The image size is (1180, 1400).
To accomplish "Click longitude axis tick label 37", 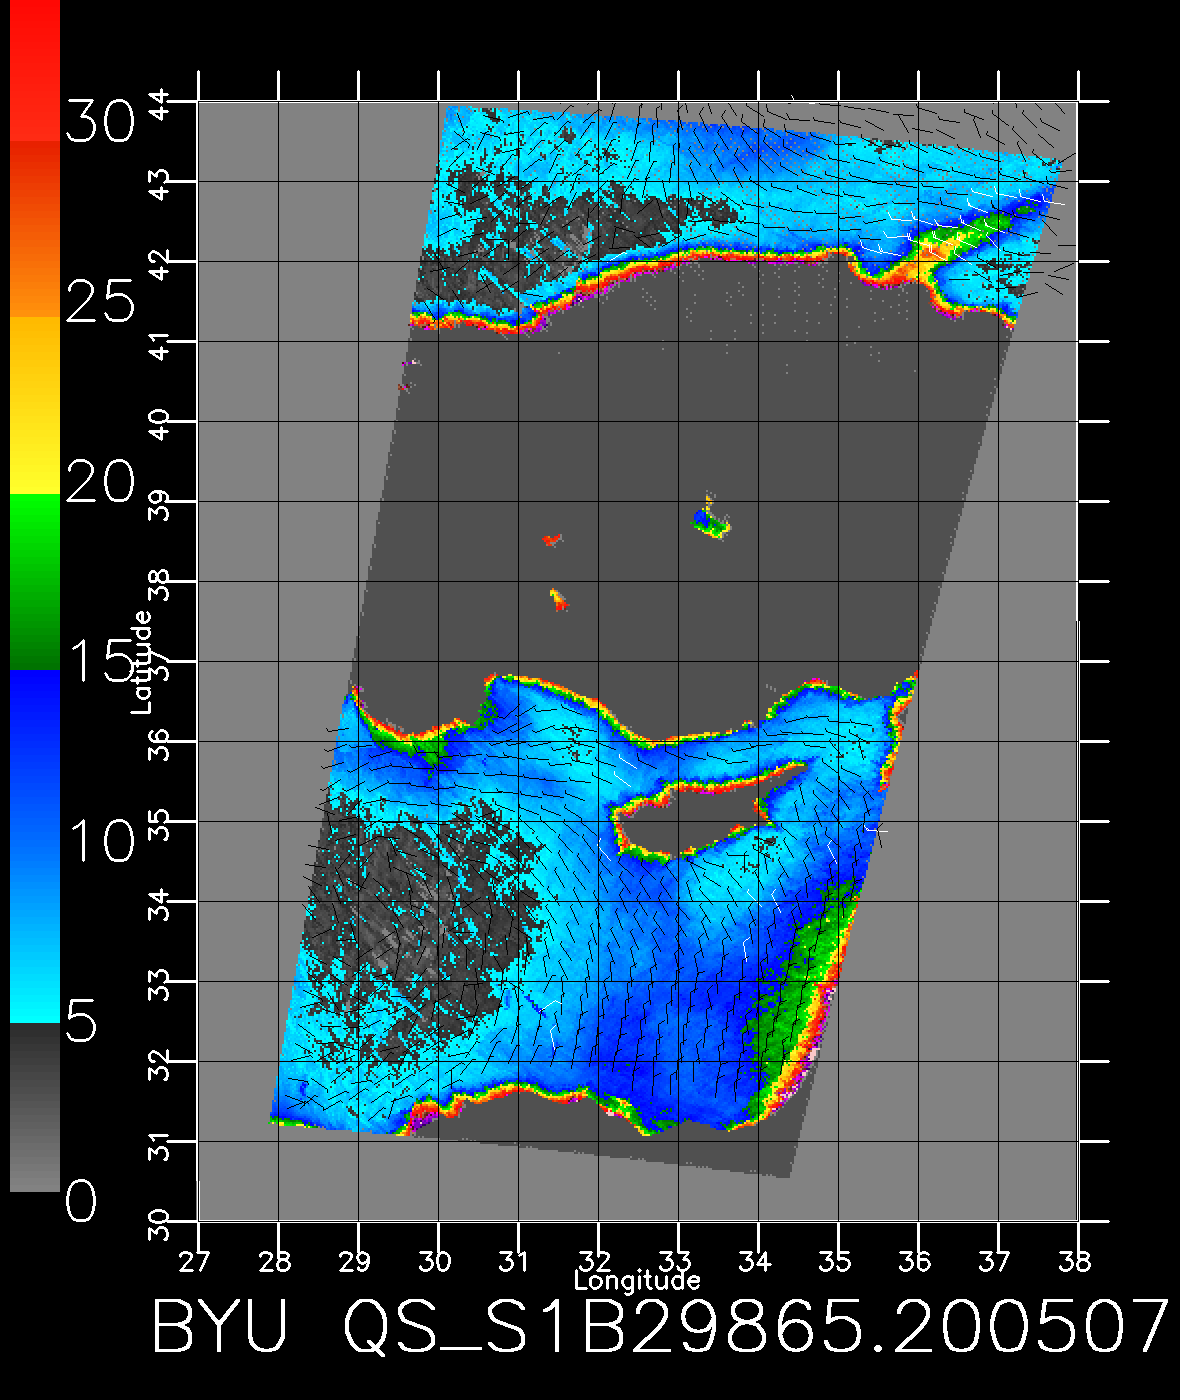I will pos(996,1261).
